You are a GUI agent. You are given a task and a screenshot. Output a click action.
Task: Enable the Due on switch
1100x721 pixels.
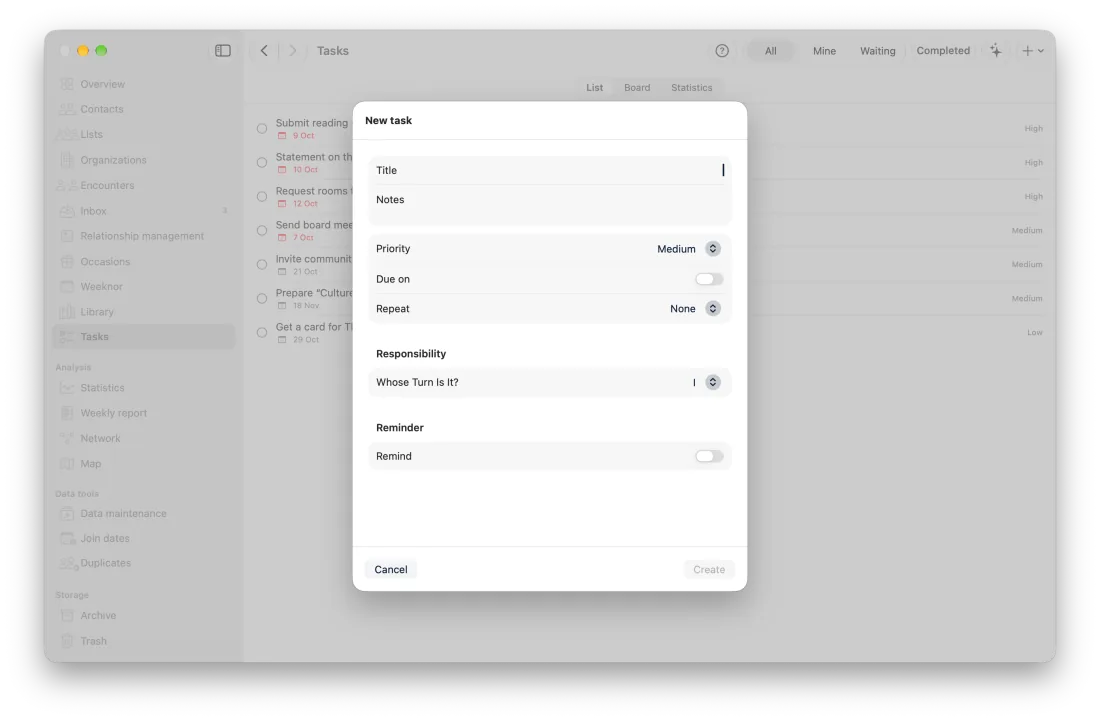point(709,279)
